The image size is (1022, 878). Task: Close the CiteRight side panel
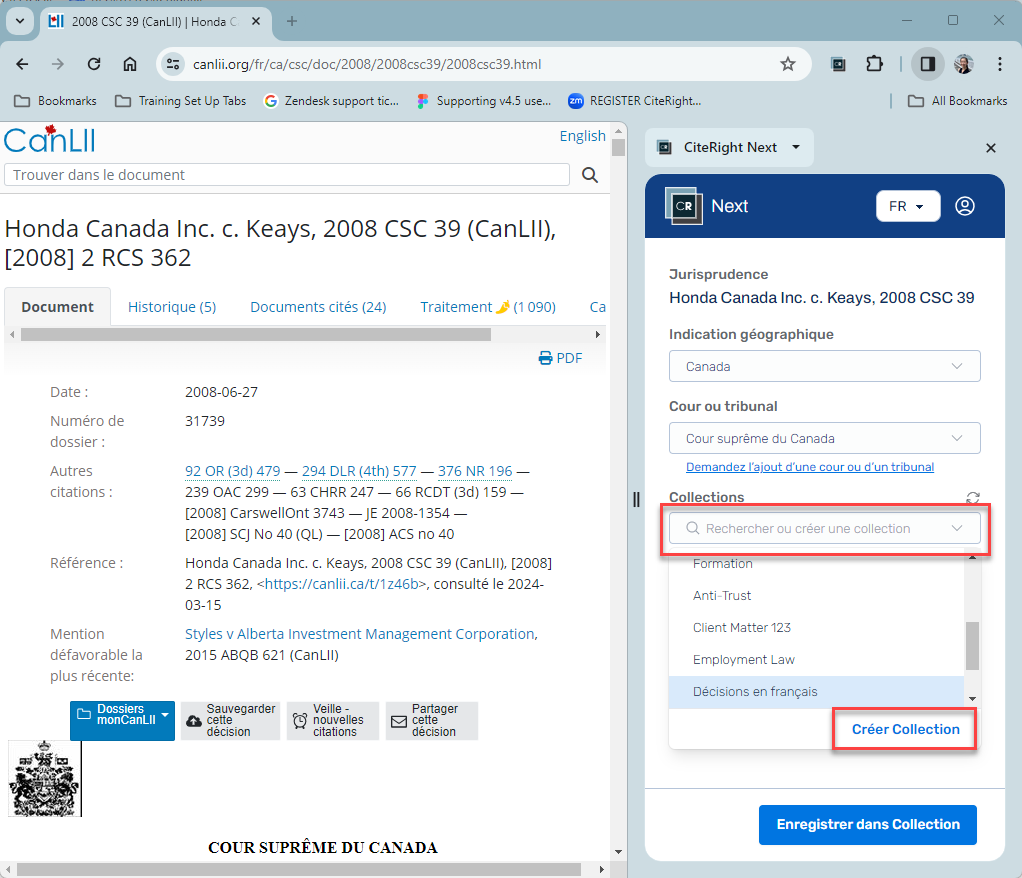991,148
